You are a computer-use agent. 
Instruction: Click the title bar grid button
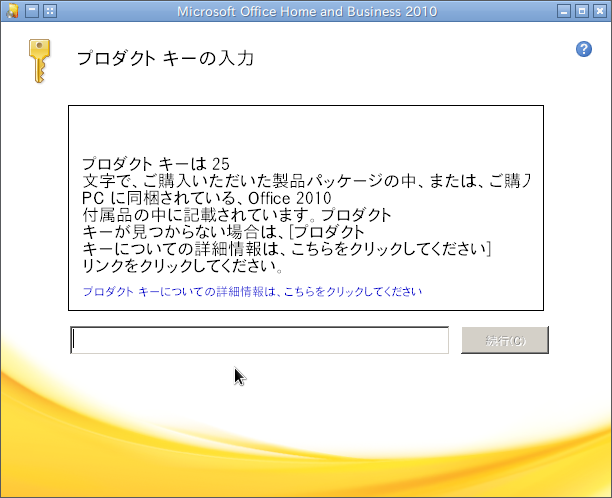click(50, 11)
